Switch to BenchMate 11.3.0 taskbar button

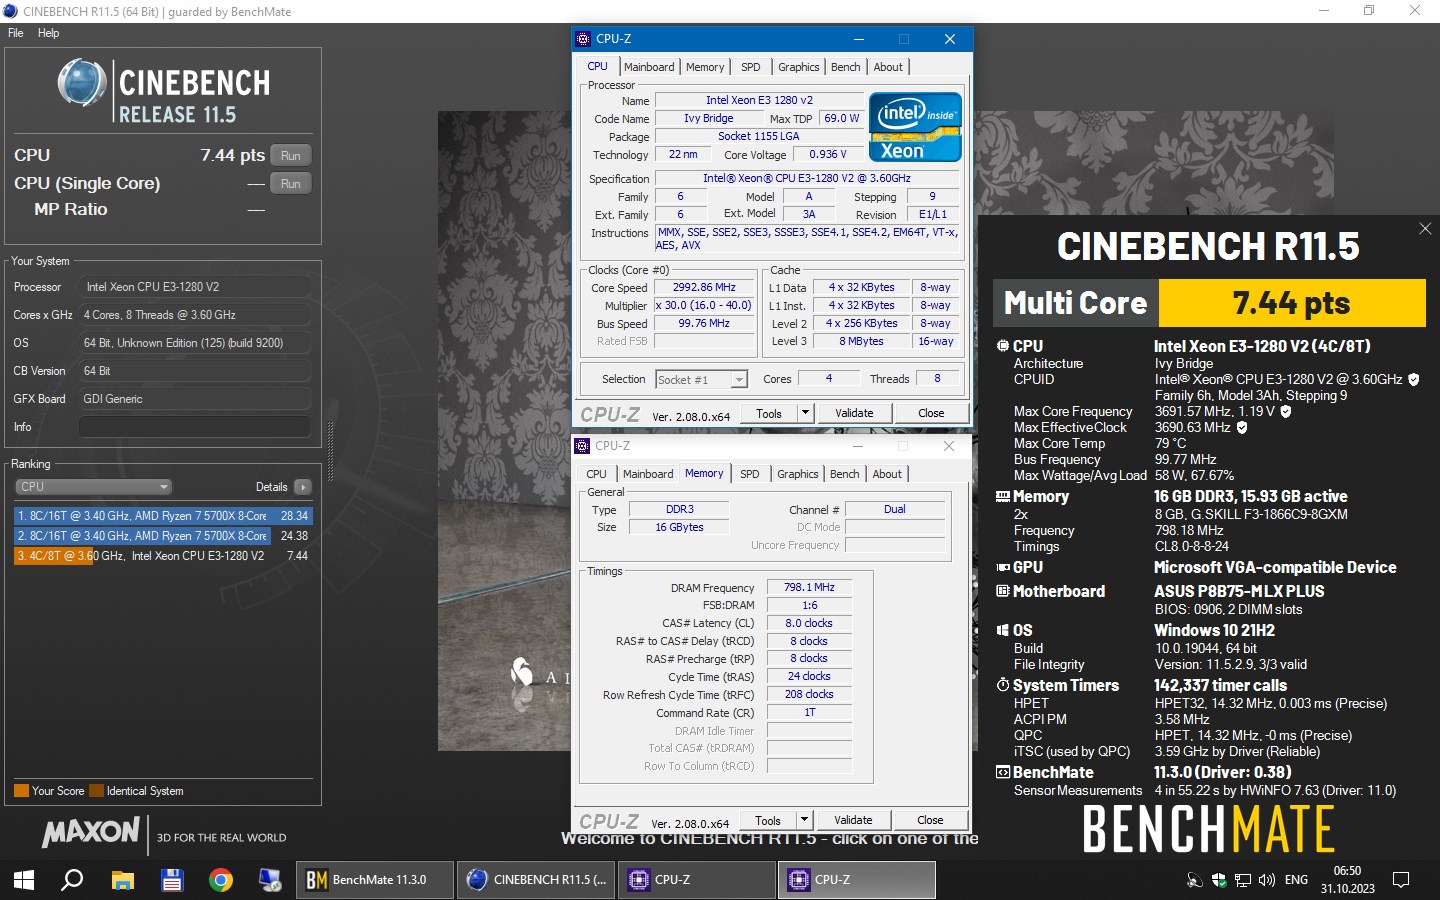coord(375,880)
